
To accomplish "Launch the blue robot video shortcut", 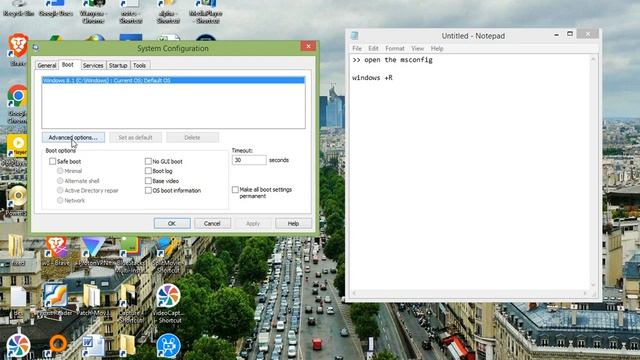I will pos(168,346).
